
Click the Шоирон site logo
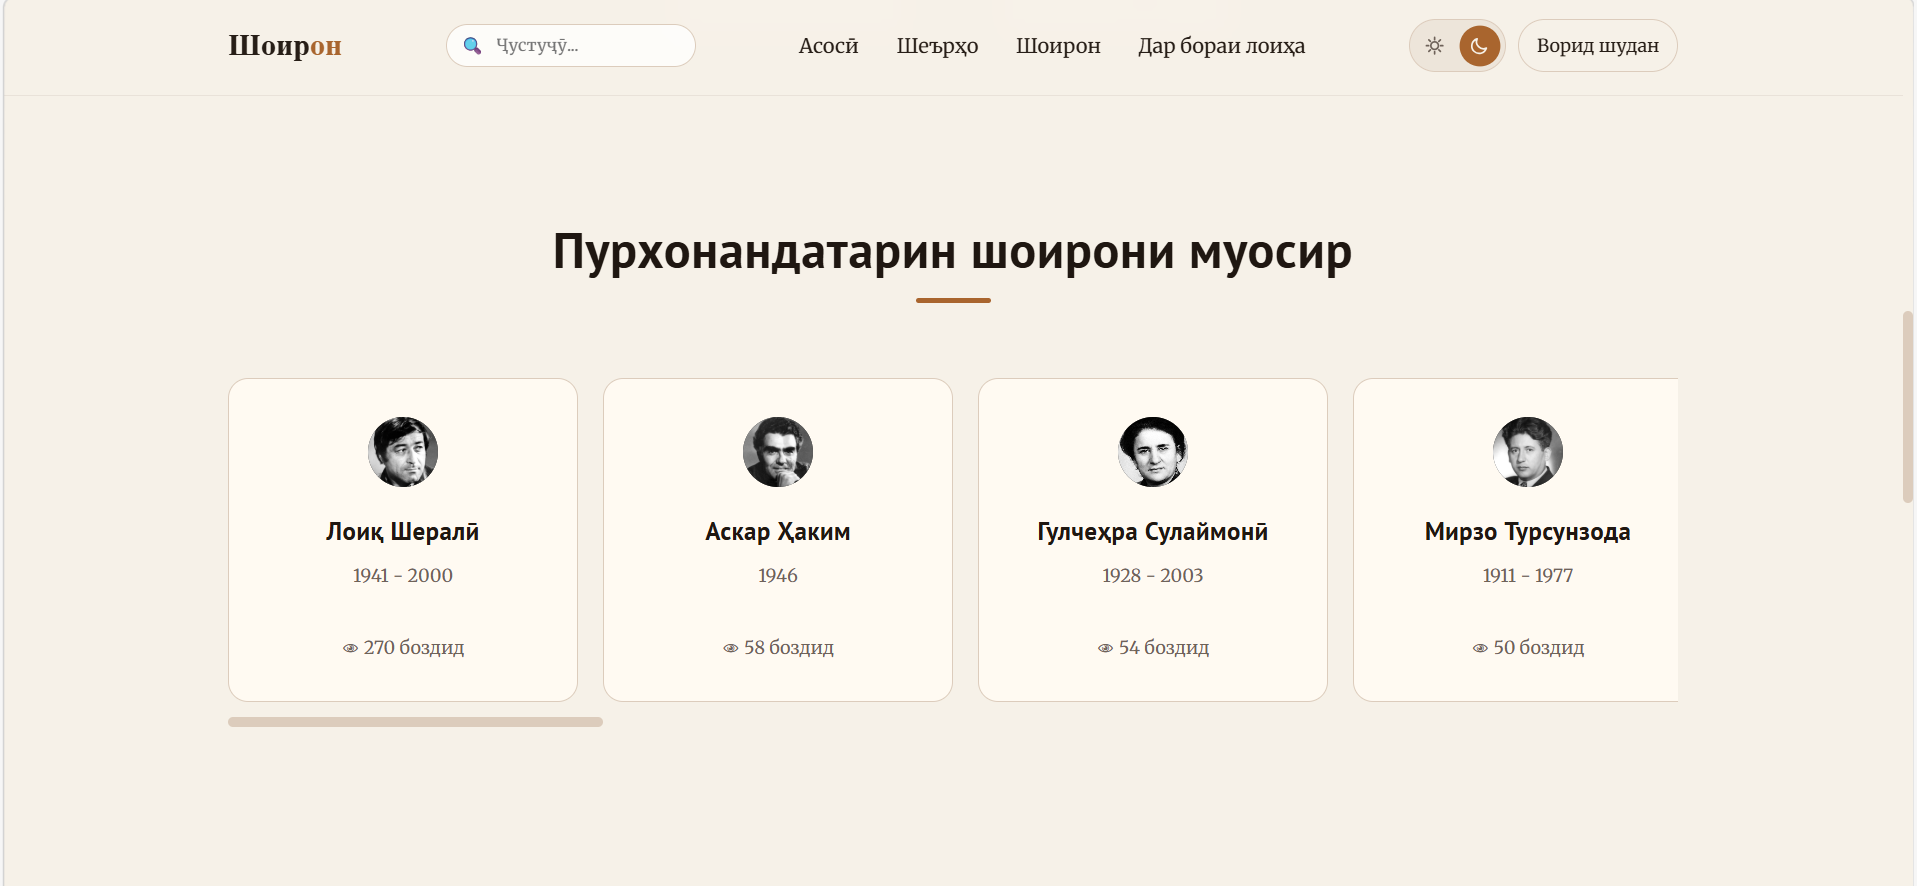(285, 46)
